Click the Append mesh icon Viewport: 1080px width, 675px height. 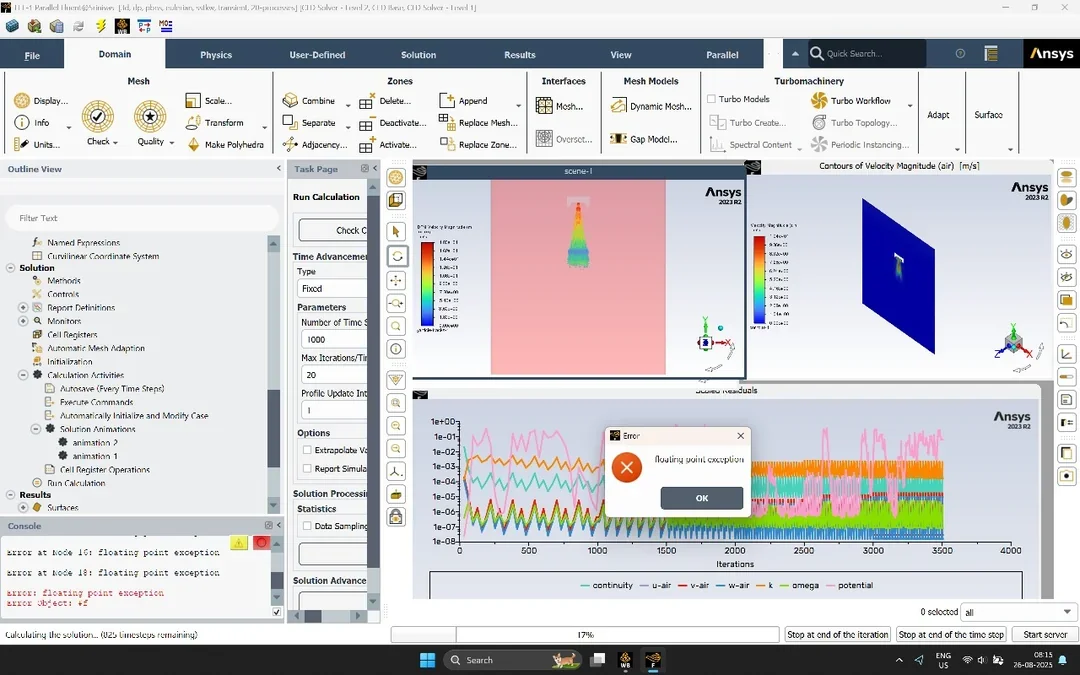[x=446, y=101]
